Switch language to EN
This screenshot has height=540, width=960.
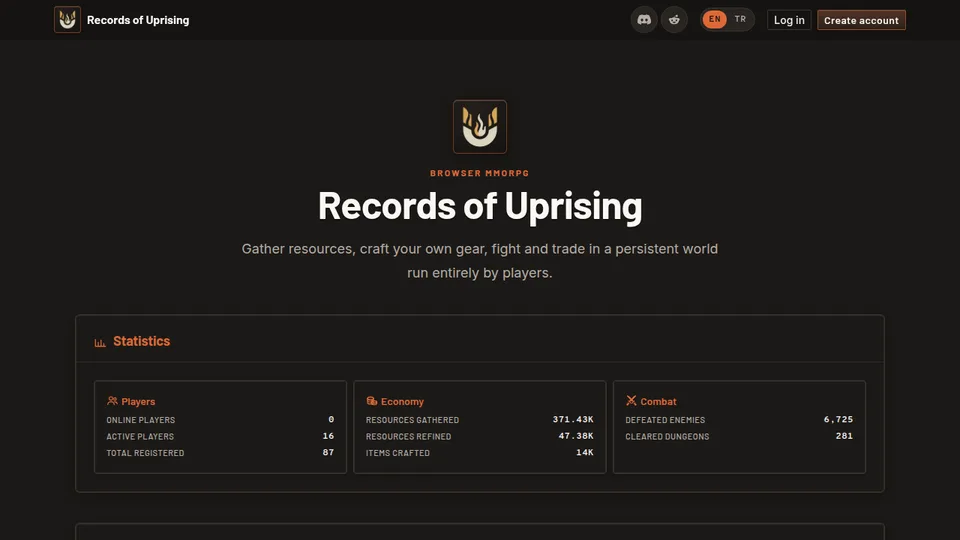point(714,19)
